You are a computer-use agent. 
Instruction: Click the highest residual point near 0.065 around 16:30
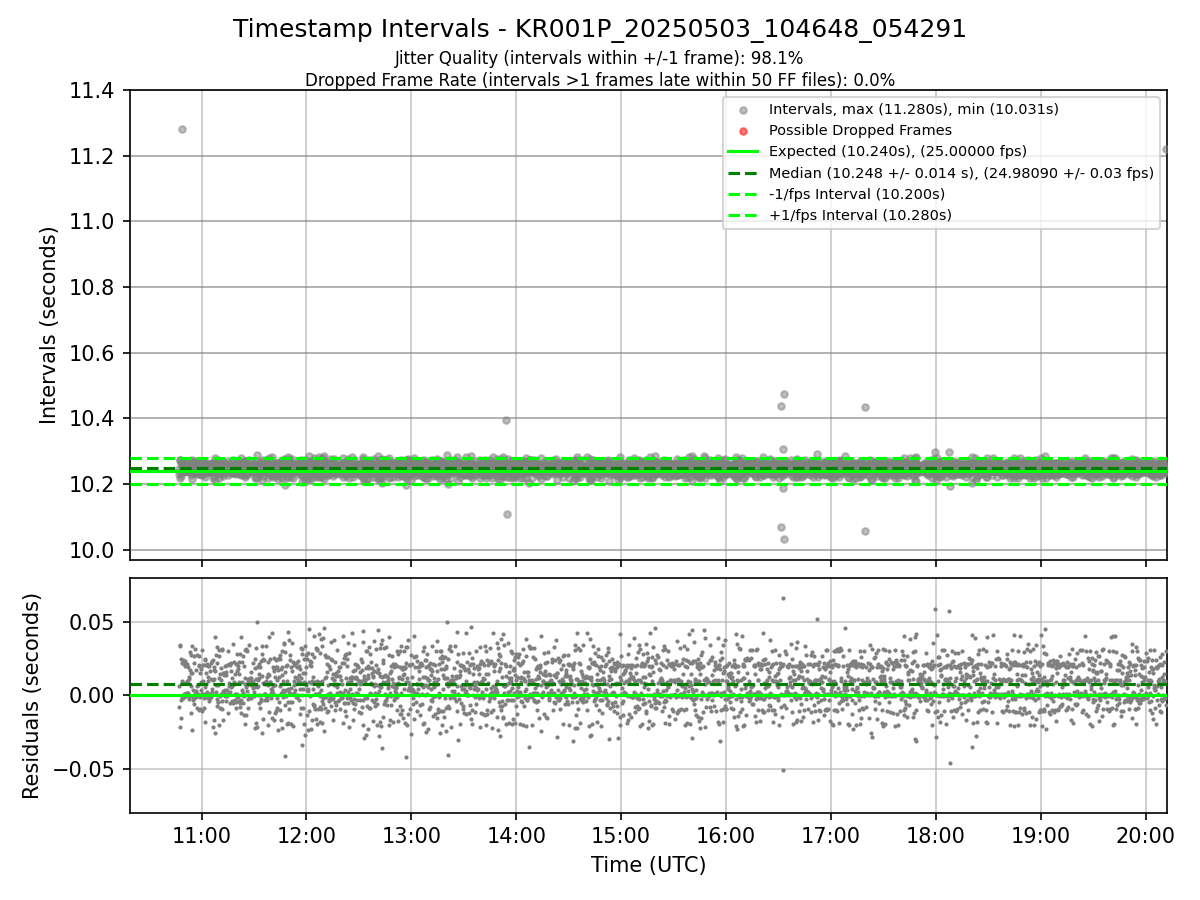point(783,598)
